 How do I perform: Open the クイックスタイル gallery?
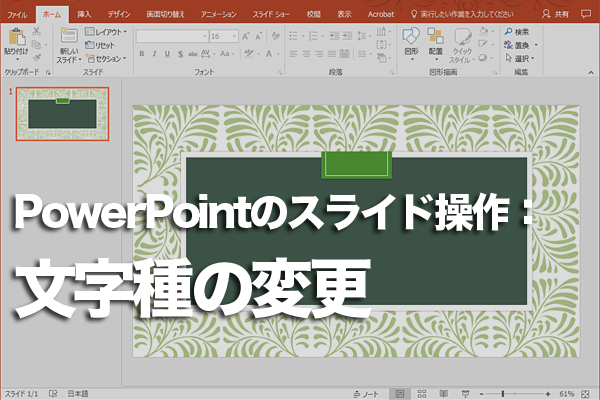(462, 45)
